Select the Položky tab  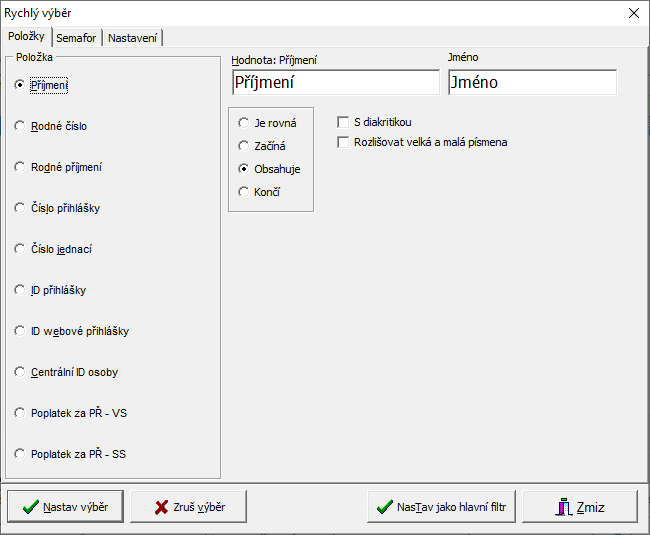pos(26,36)
